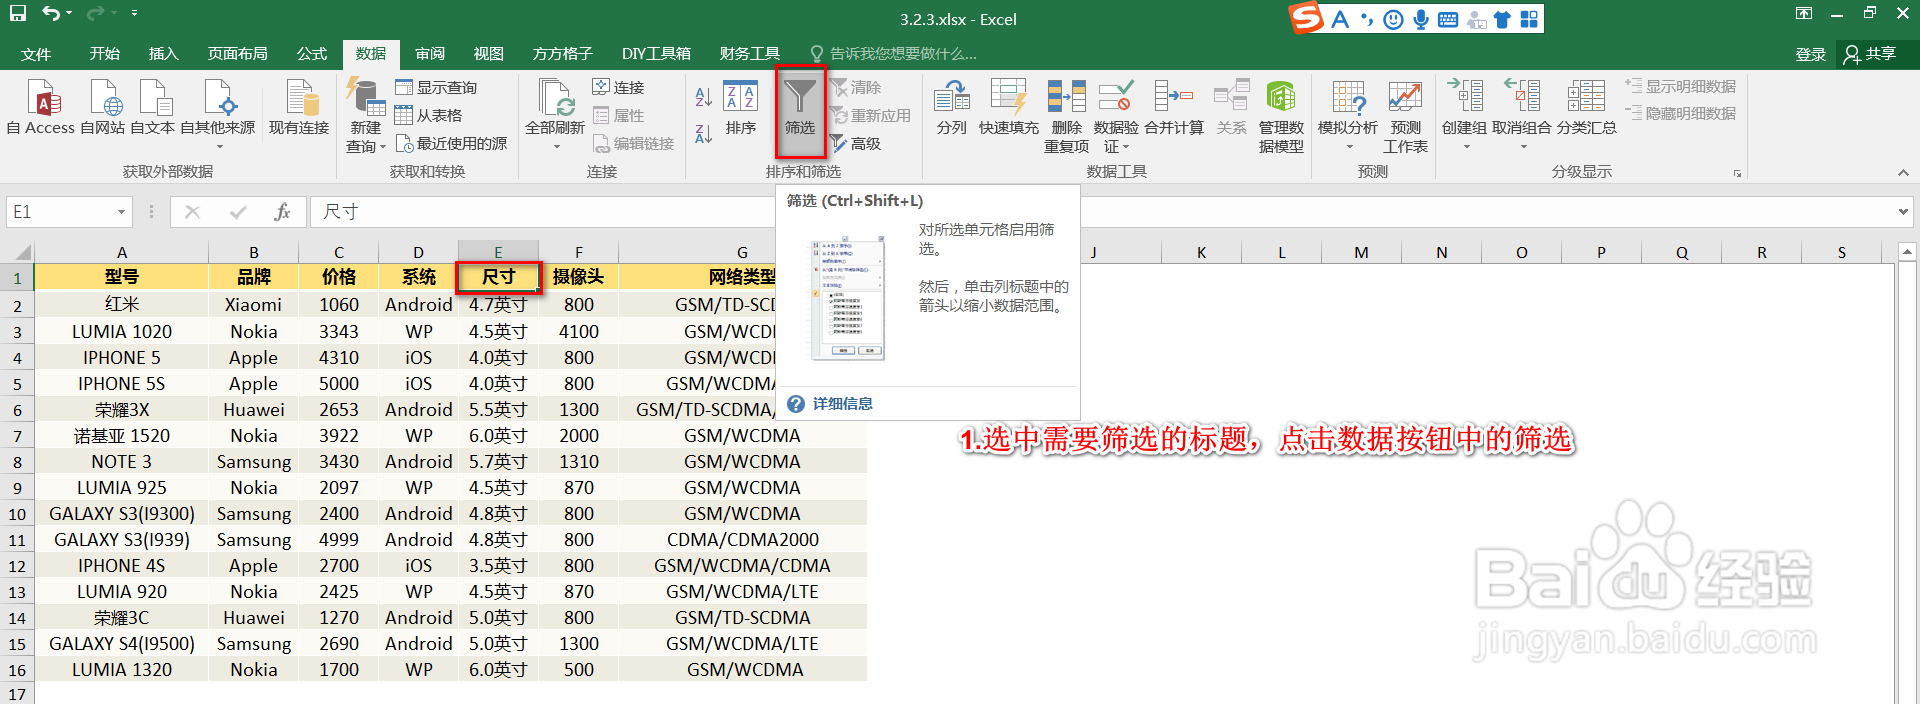1920x704 pixels.
Task: Switch to the Insert (插入) tab
Action: coord(164,54)
